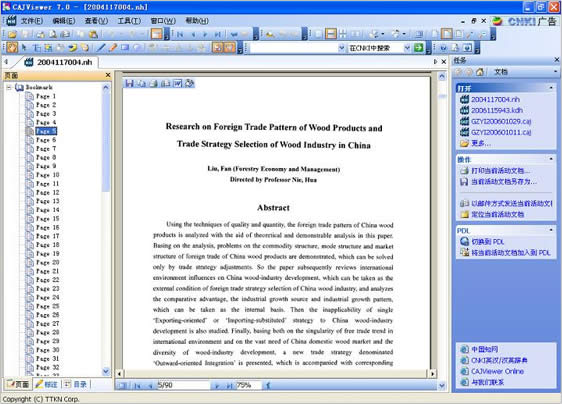Click the Open file folder icon
Image resolution: width=562 pixels, height=404 pixels.
tap(12, 34)
